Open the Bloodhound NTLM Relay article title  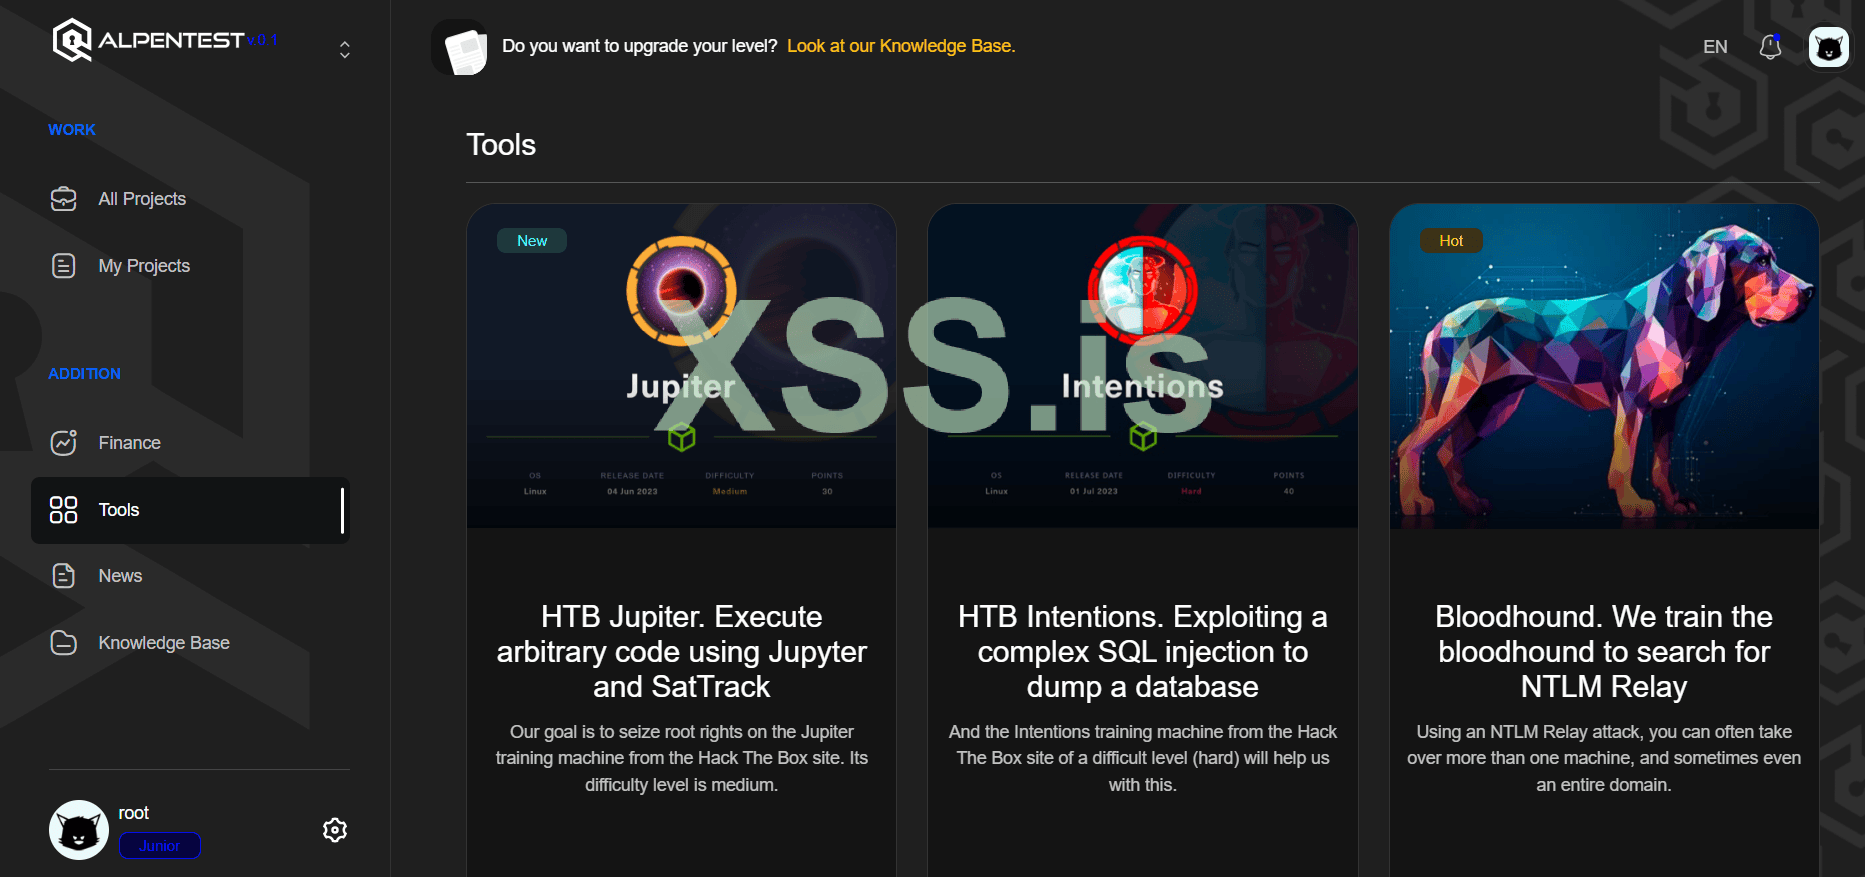(x=1604, y=652)
